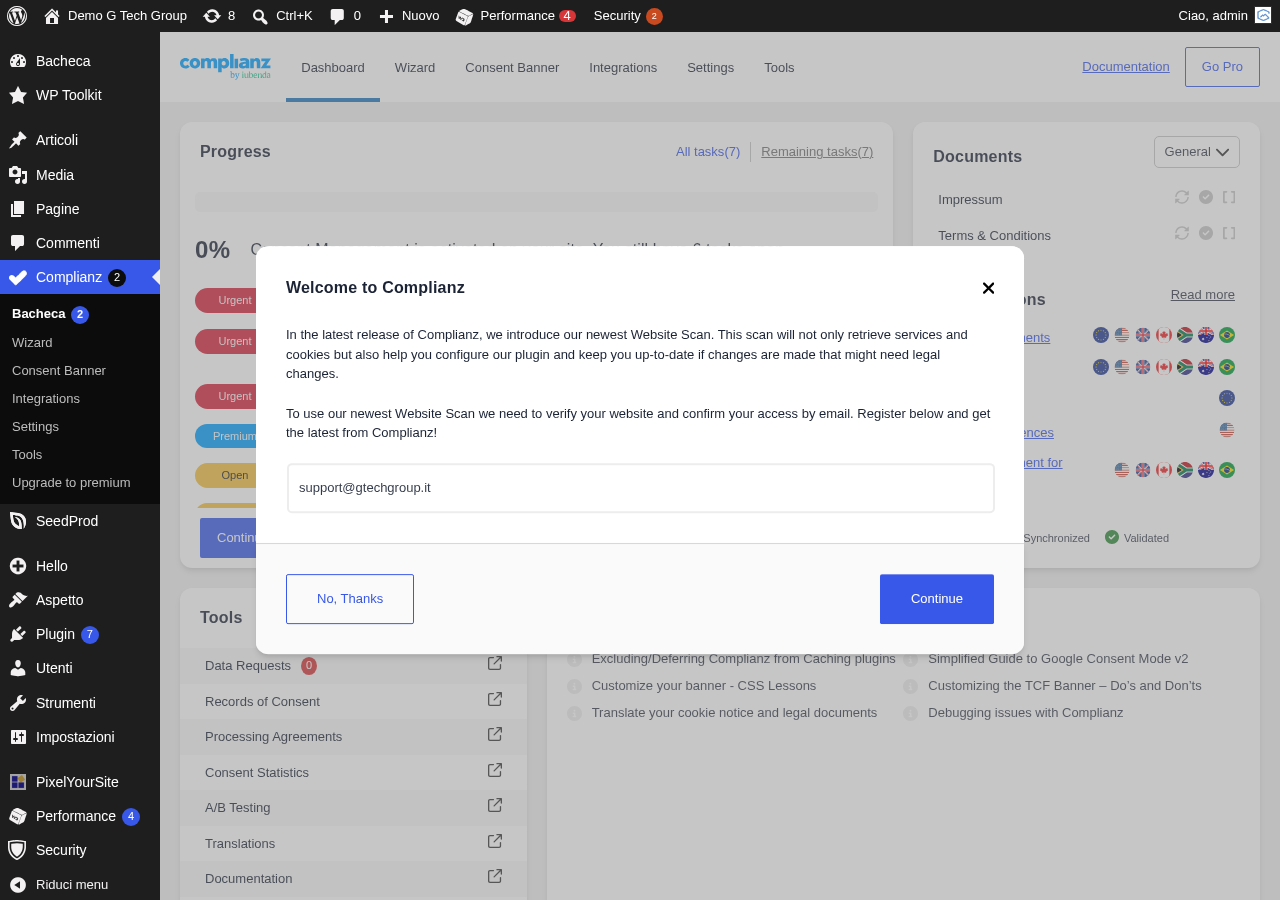Click sync icon for Impressum row

pos(1182,197)
